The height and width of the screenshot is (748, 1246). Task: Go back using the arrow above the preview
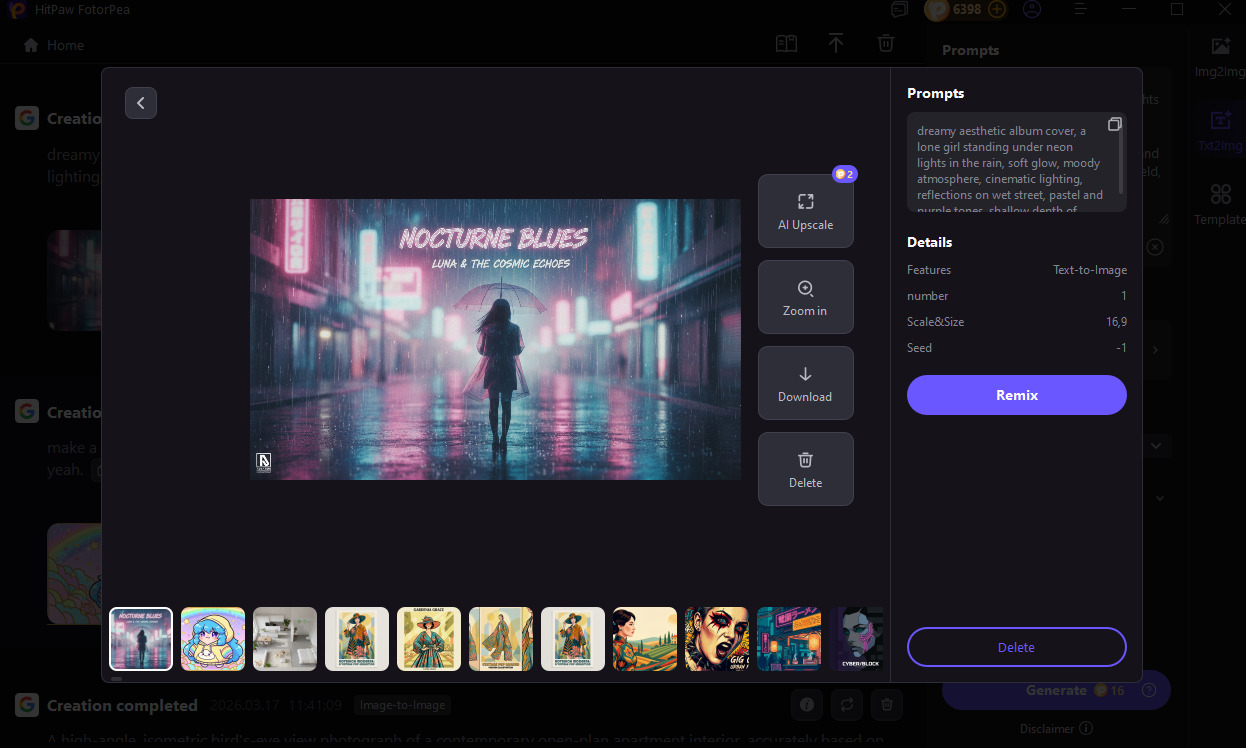140,103
